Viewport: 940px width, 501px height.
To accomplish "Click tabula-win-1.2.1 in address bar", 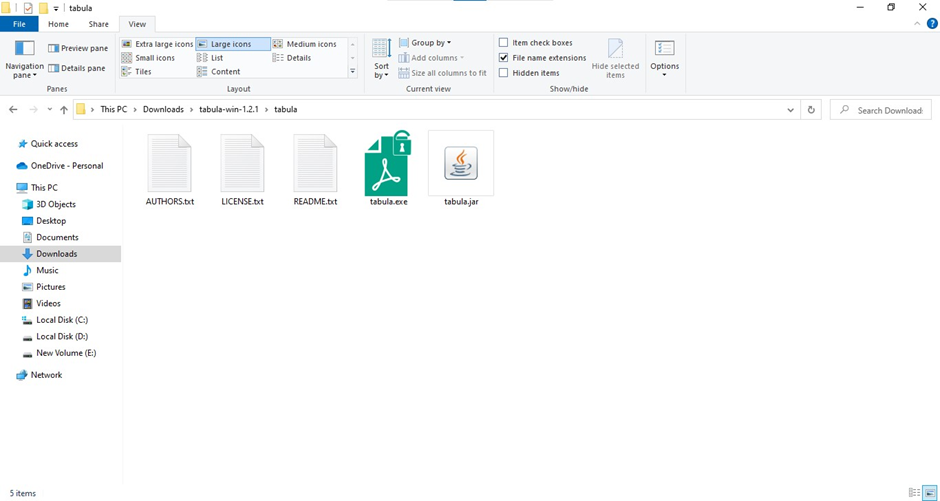I will point(229,110).
